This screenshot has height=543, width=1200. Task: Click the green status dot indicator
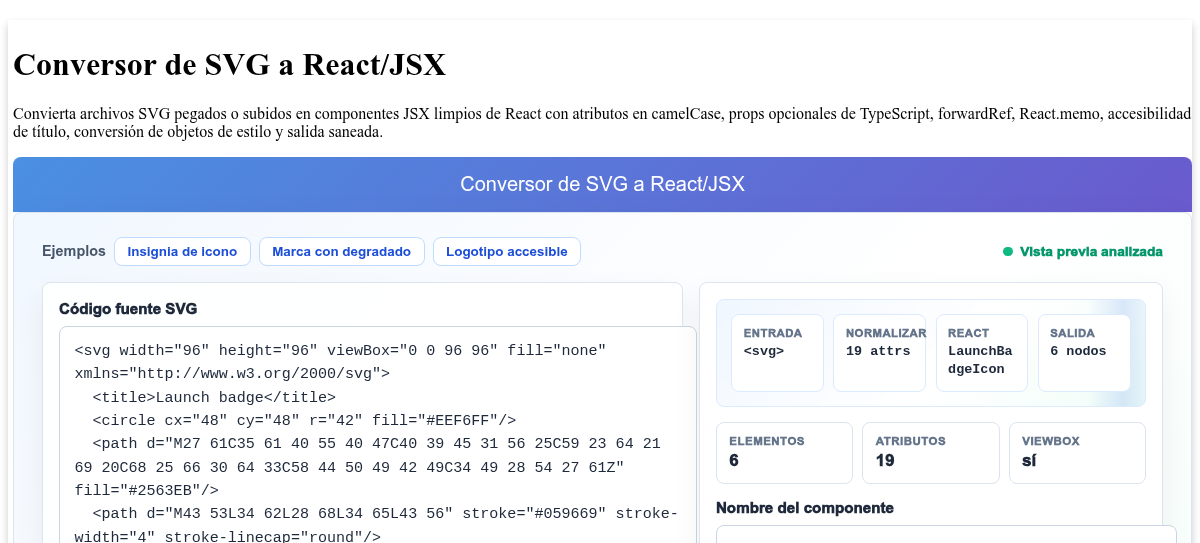click(x=1008, y=252)
